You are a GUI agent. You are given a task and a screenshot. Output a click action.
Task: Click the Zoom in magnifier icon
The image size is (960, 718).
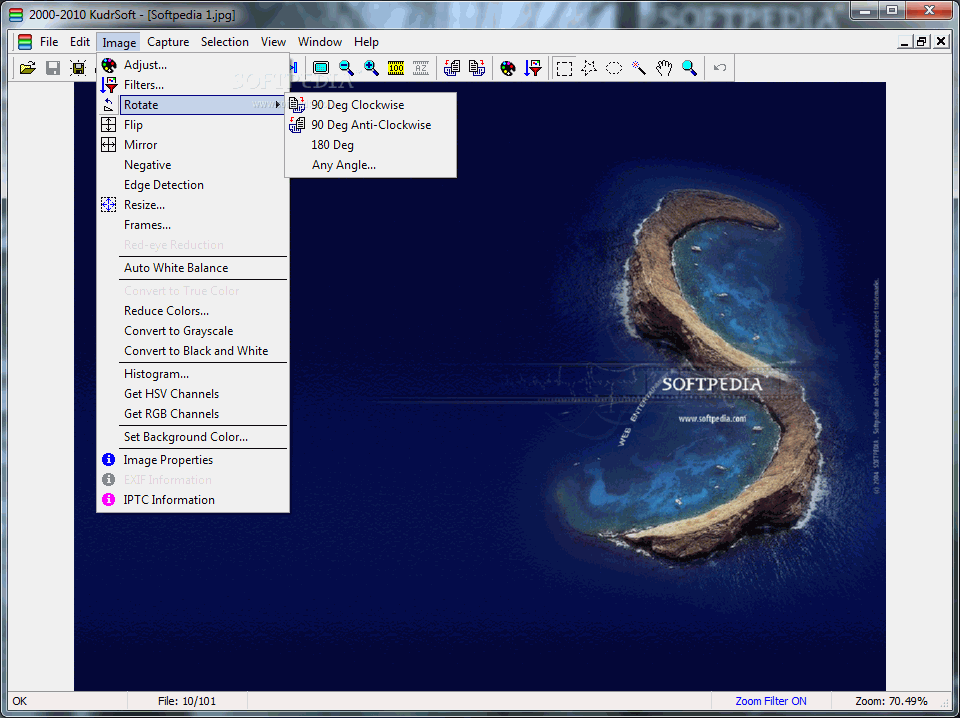tap(371, 68)
